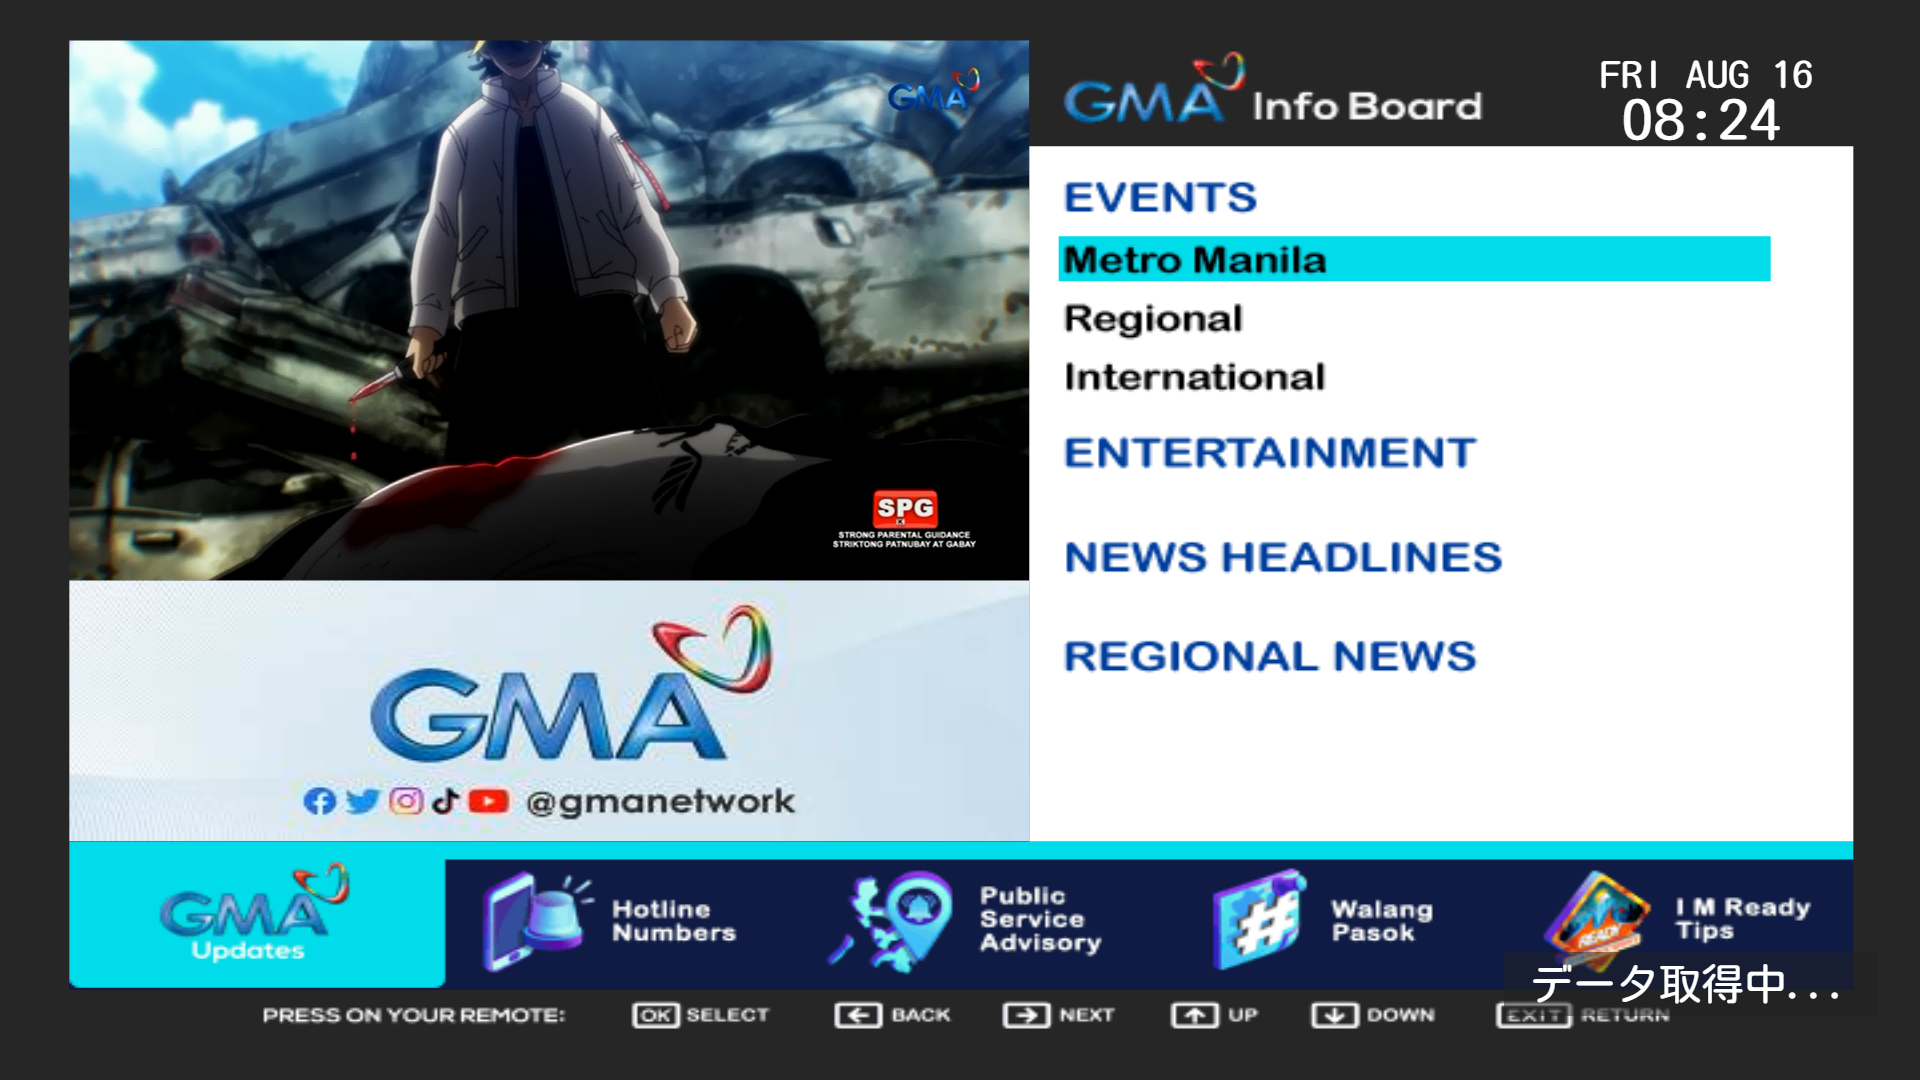Click the Facebook icon beside @gmanetwork

tap(319, 801)
